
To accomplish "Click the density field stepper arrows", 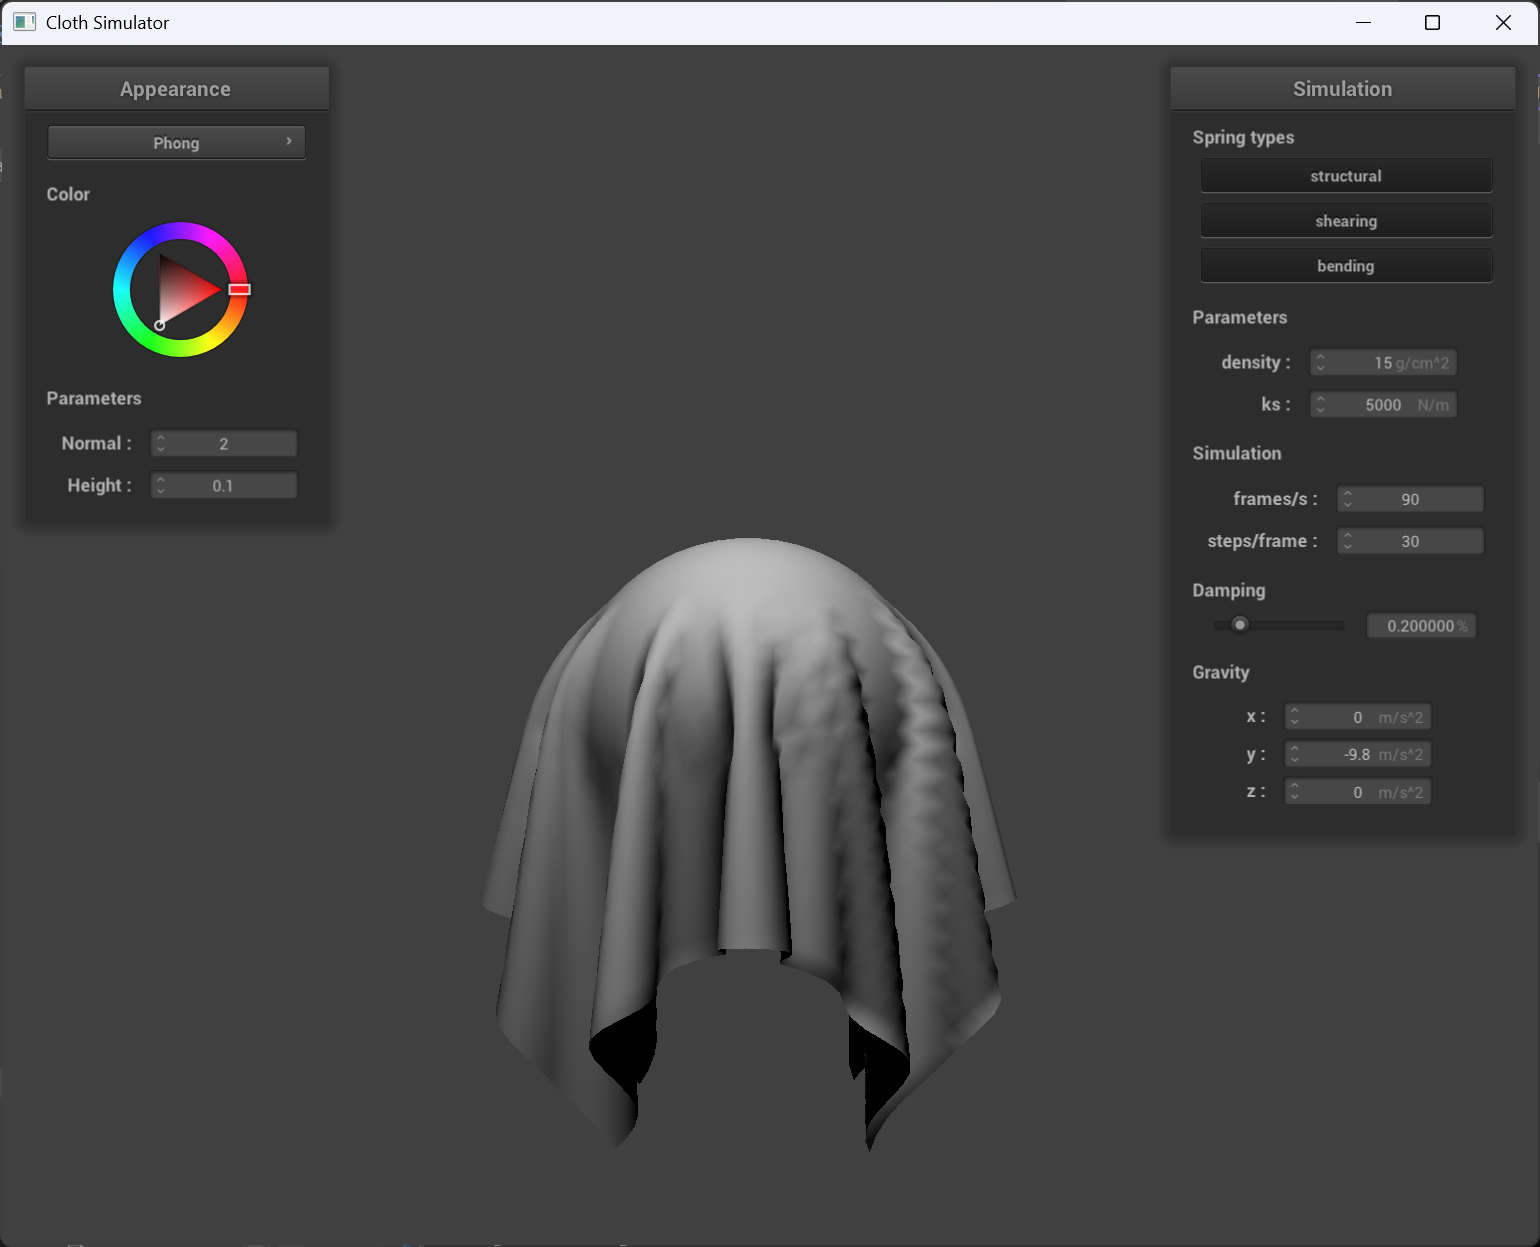I will 1320,362.
